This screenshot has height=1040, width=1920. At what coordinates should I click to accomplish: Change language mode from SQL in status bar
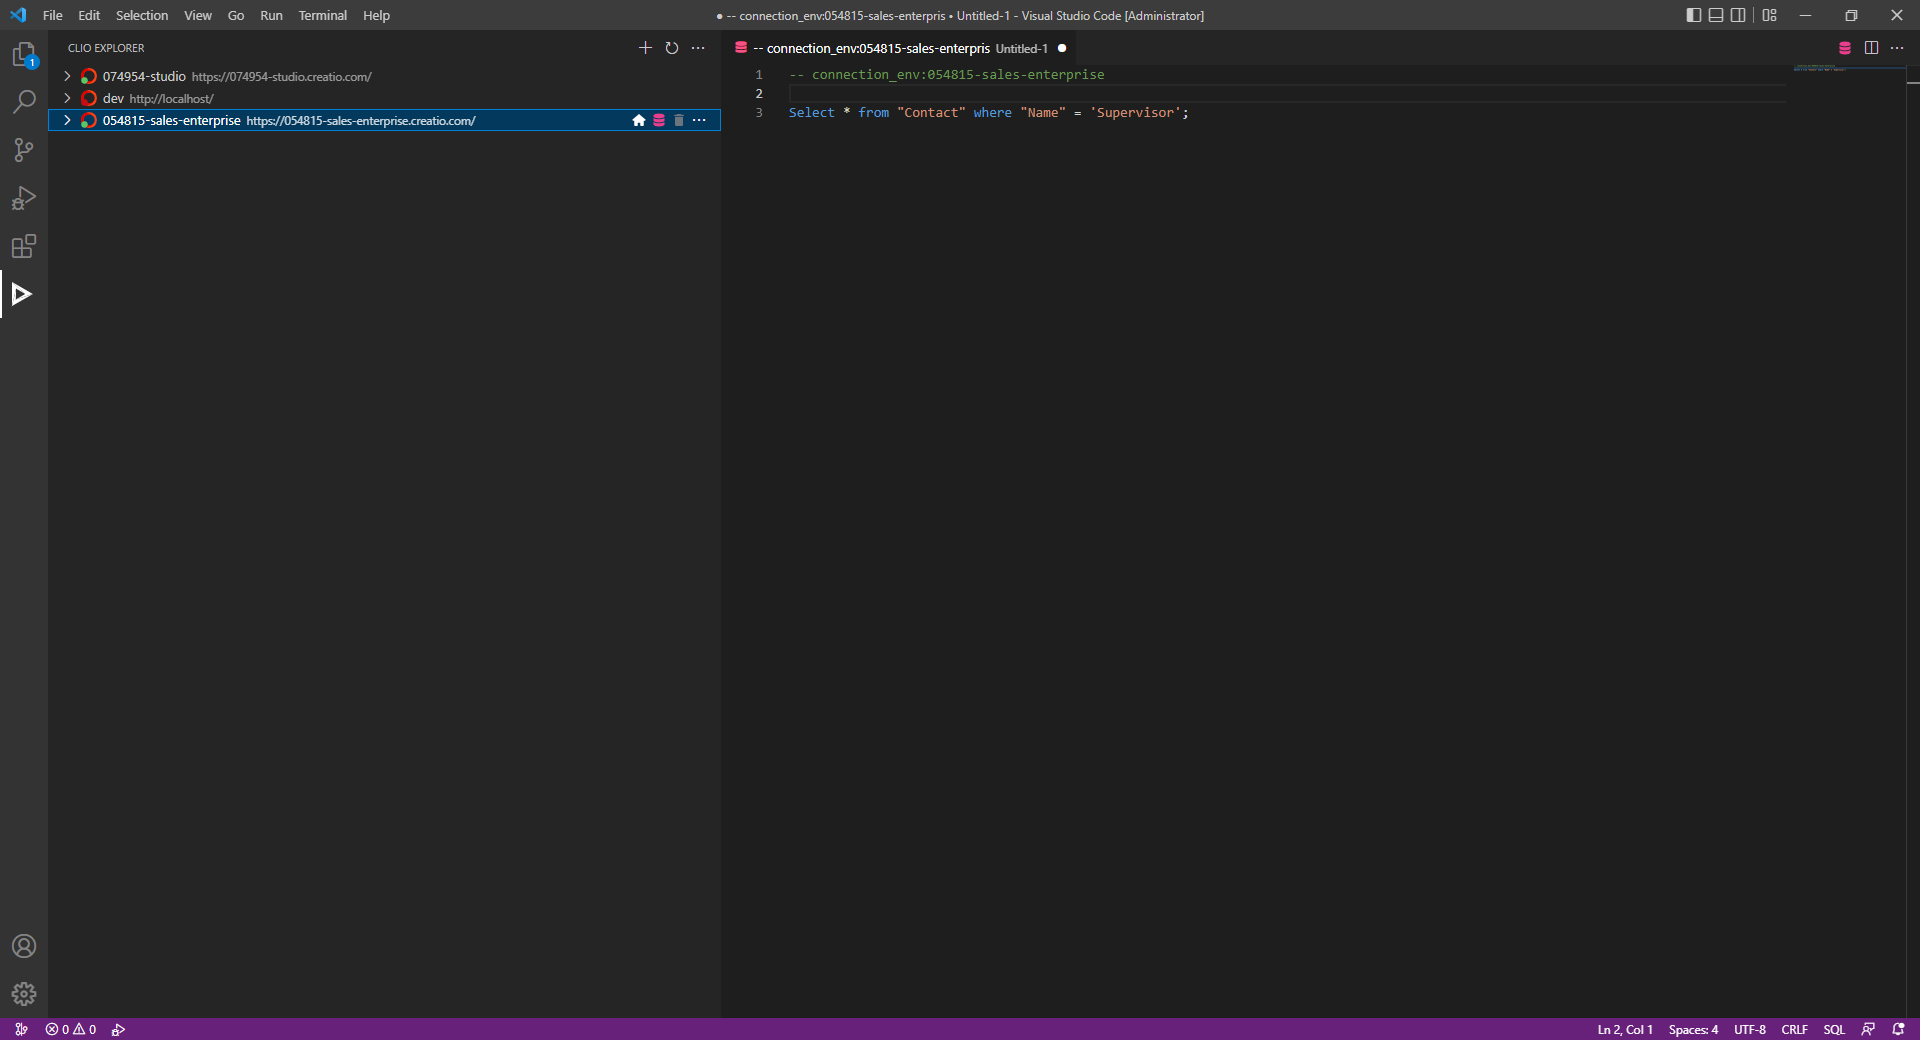(1833, 1029)
